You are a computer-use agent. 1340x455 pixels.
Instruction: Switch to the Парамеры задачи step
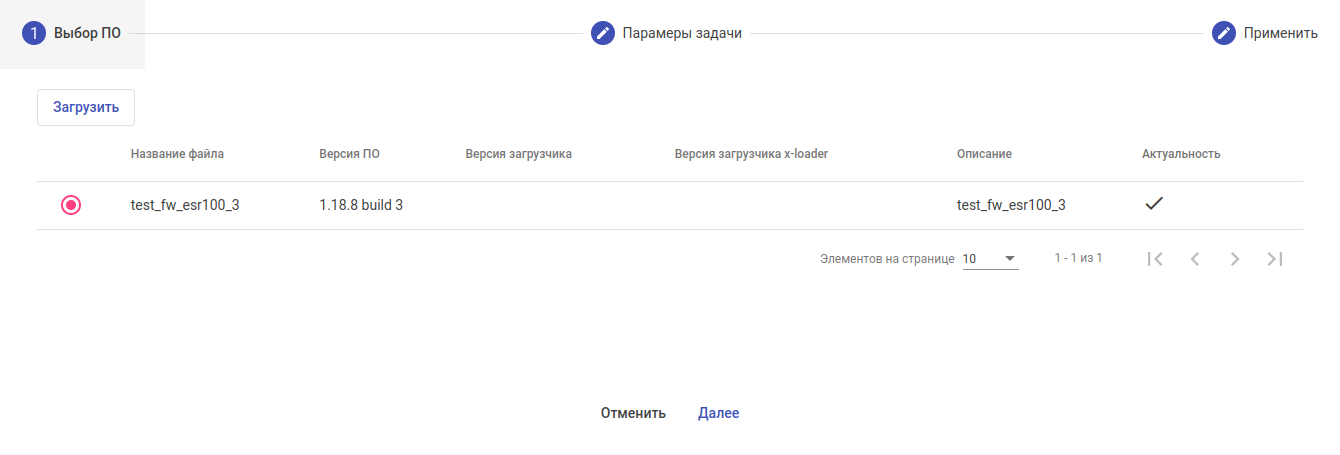[682, 33]
